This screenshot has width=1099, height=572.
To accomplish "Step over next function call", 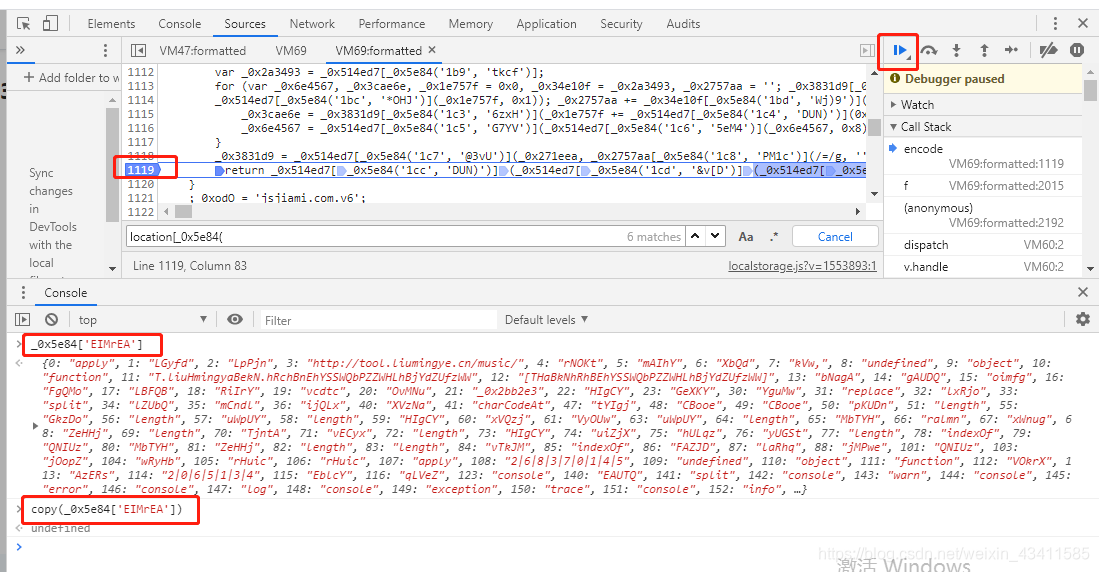I will tap(929, 50).
